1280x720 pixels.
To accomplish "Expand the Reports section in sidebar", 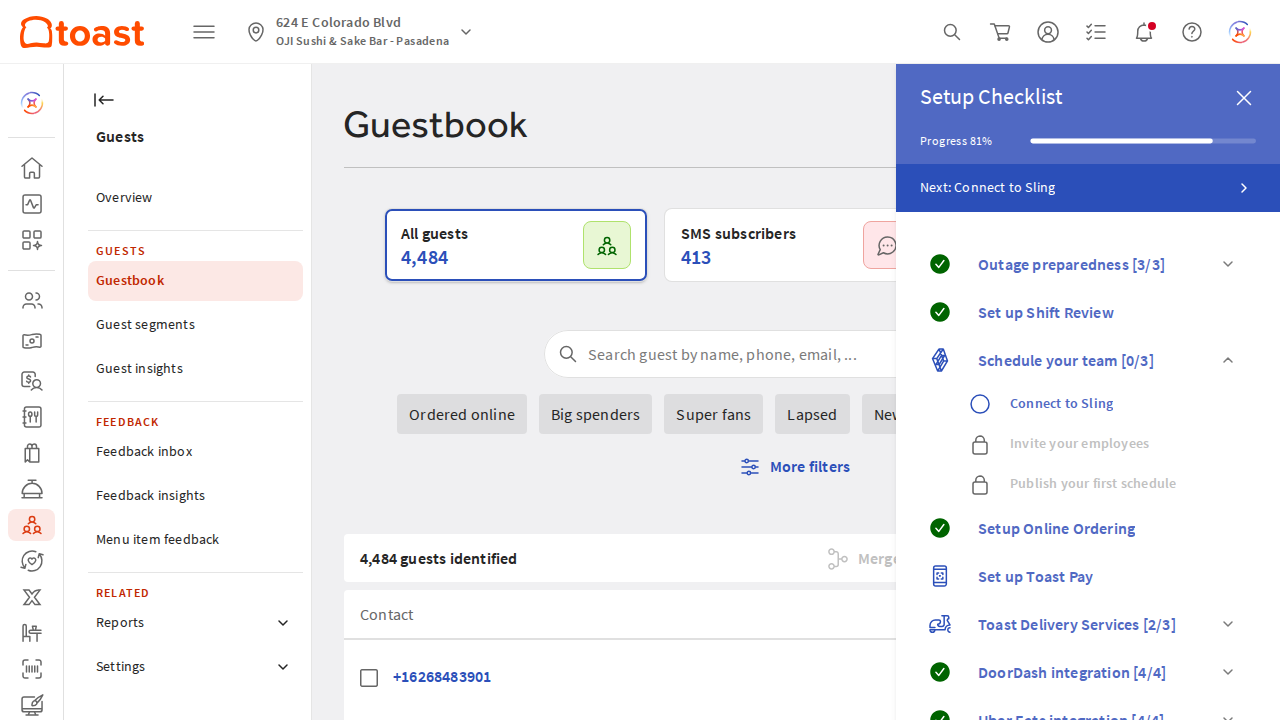I will (x=283, y=622).
